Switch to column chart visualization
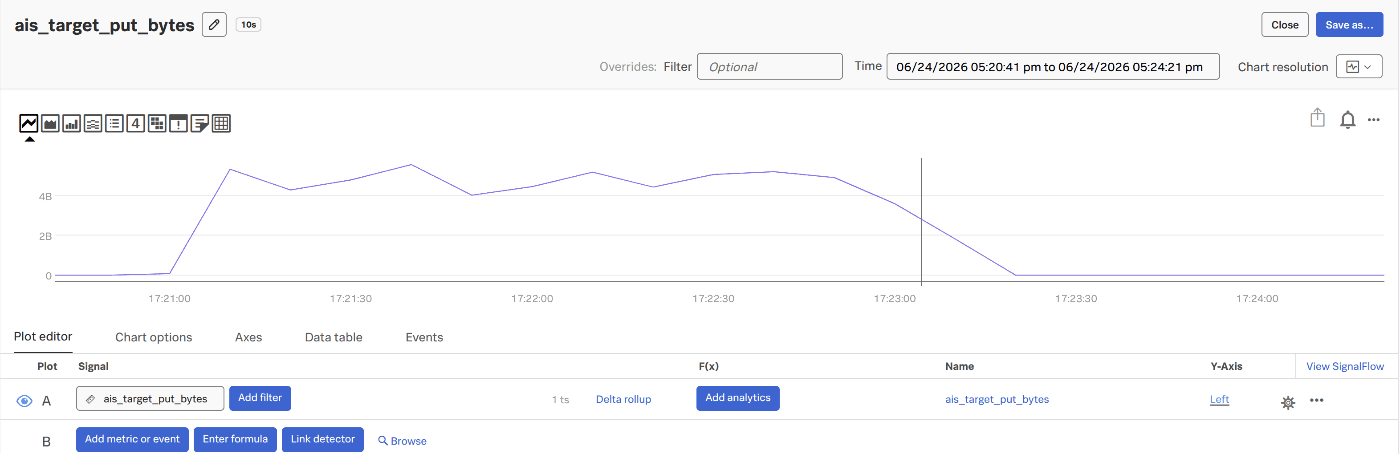Viewport: 1400px width, 454px height. pos(71,123)
